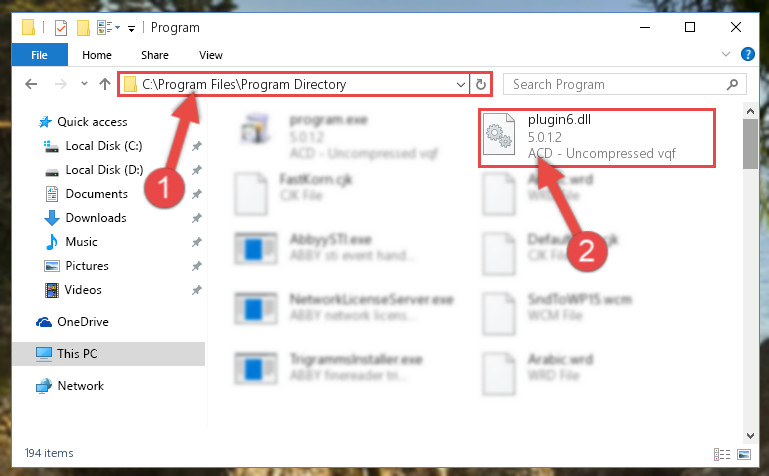The width and height of the screenshot is (769, 476).
Task: Switch to Large icons view icon
Action: (x=743, y=454)
